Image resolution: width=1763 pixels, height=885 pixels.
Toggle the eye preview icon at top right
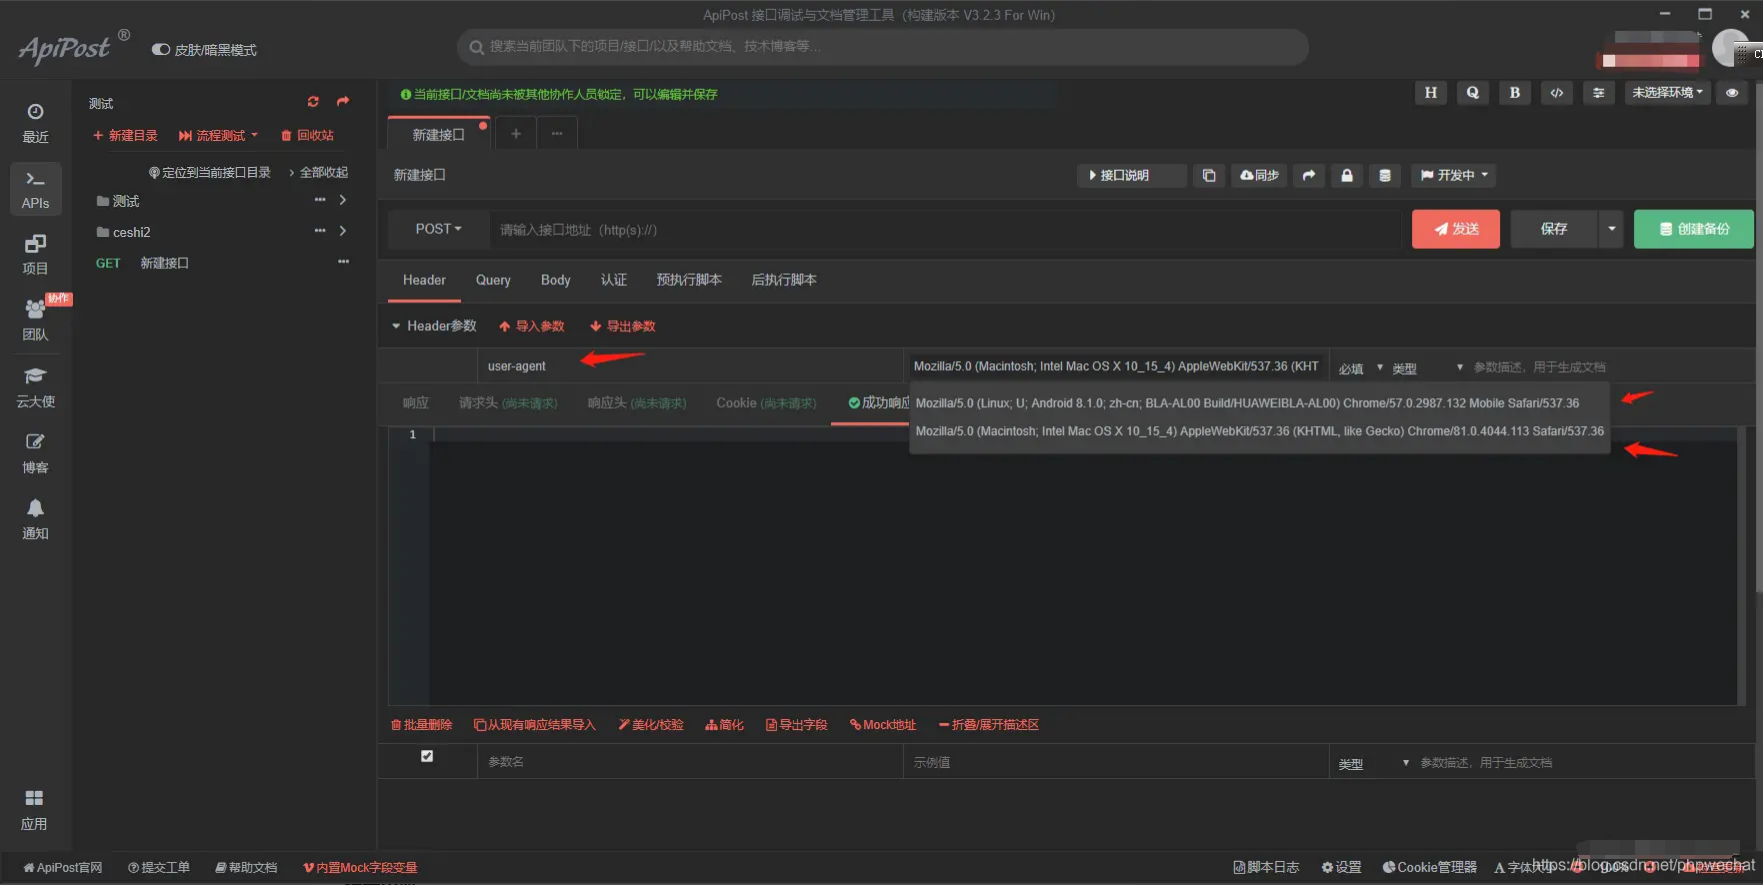coord(1732,93)
